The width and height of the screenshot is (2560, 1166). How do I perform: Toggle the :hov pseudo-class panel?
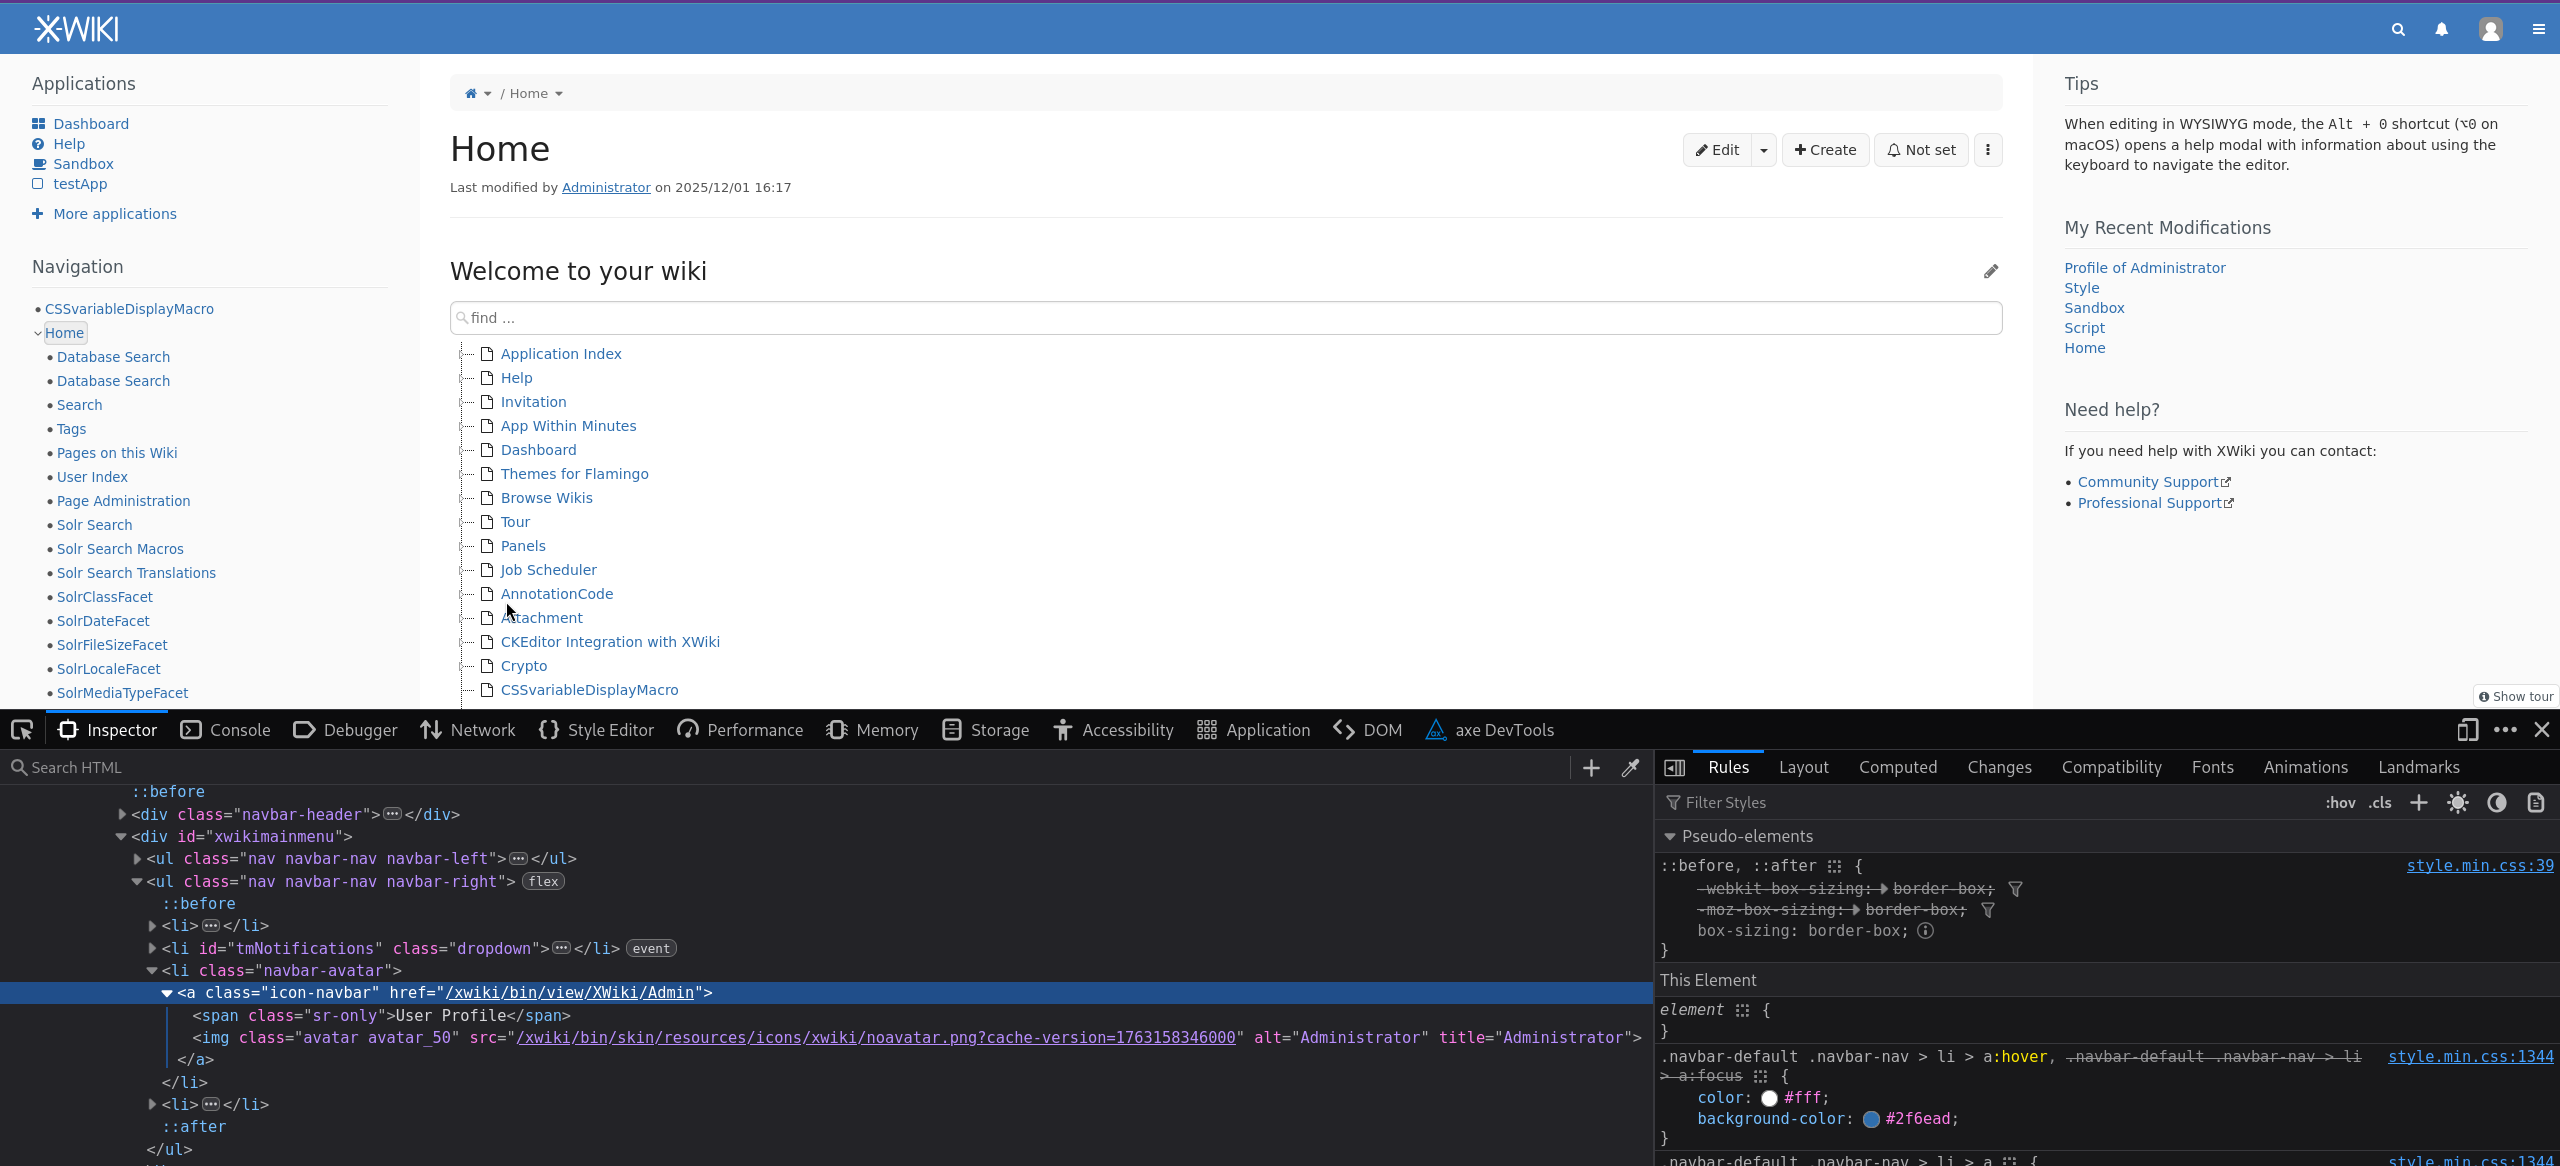pyautogui.click(x=2340, y=803)
